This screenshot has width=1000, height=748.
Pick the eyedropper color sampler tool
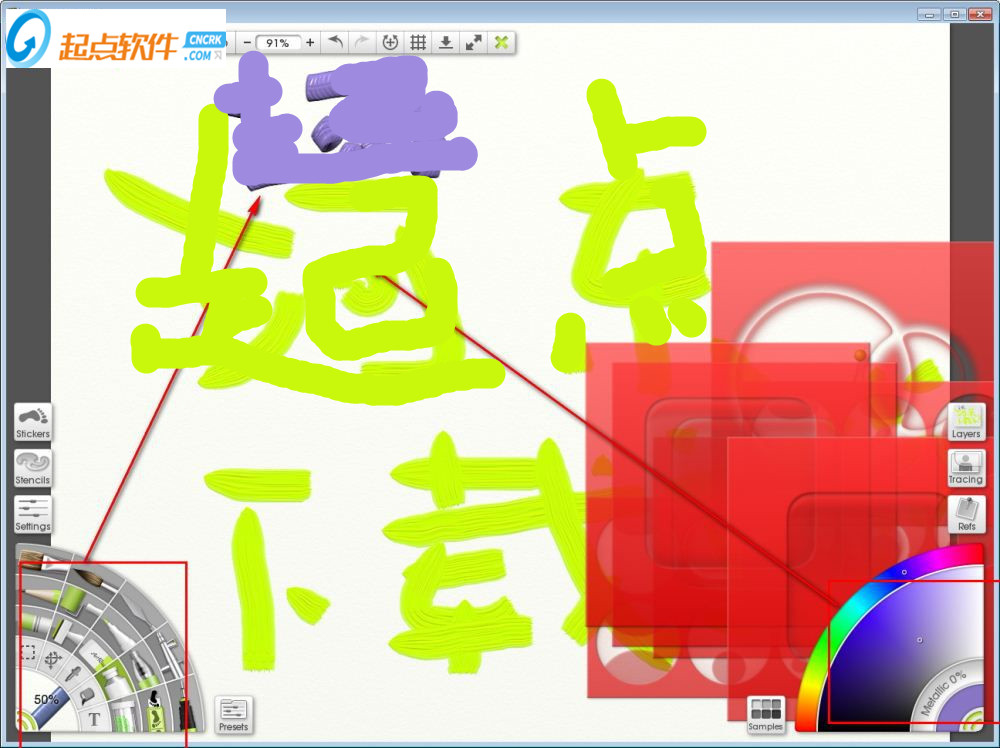point(73,674)
